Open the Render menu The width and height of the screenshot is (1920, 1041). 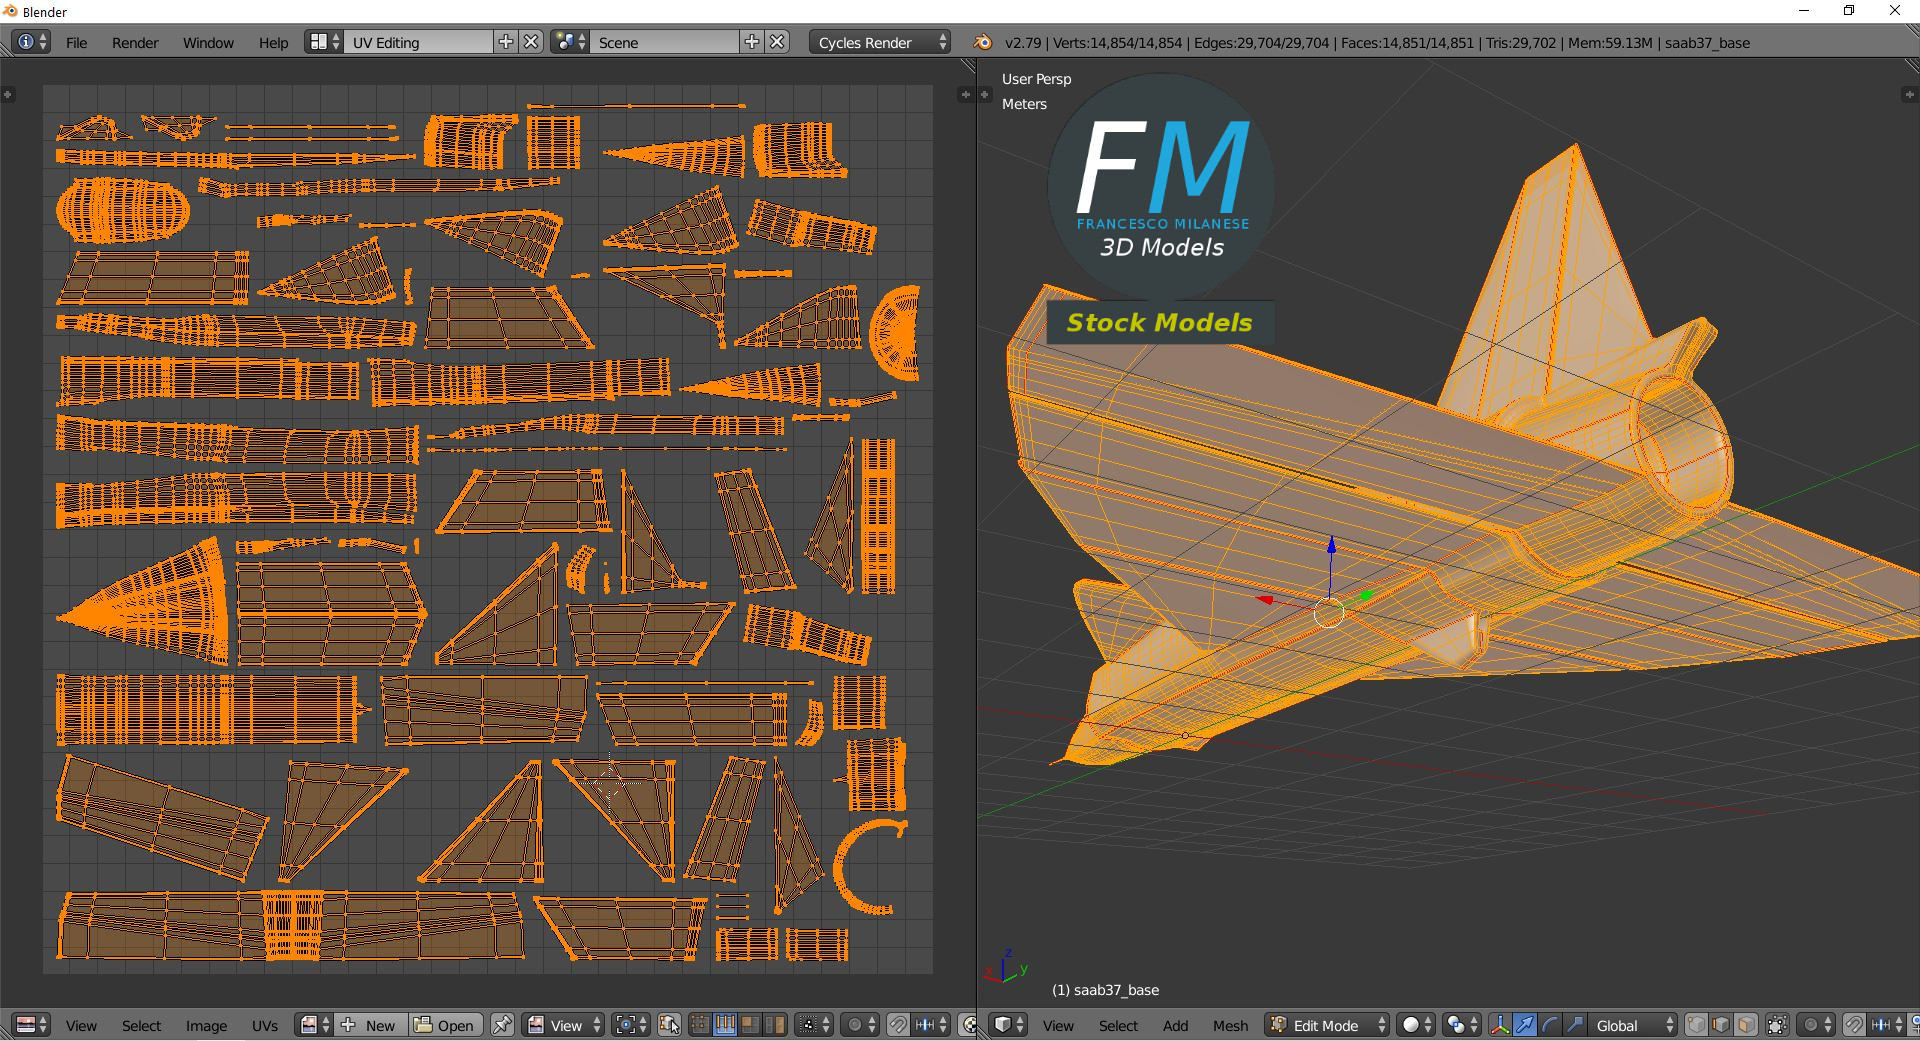pyautogui.click(x=135, y=42)
